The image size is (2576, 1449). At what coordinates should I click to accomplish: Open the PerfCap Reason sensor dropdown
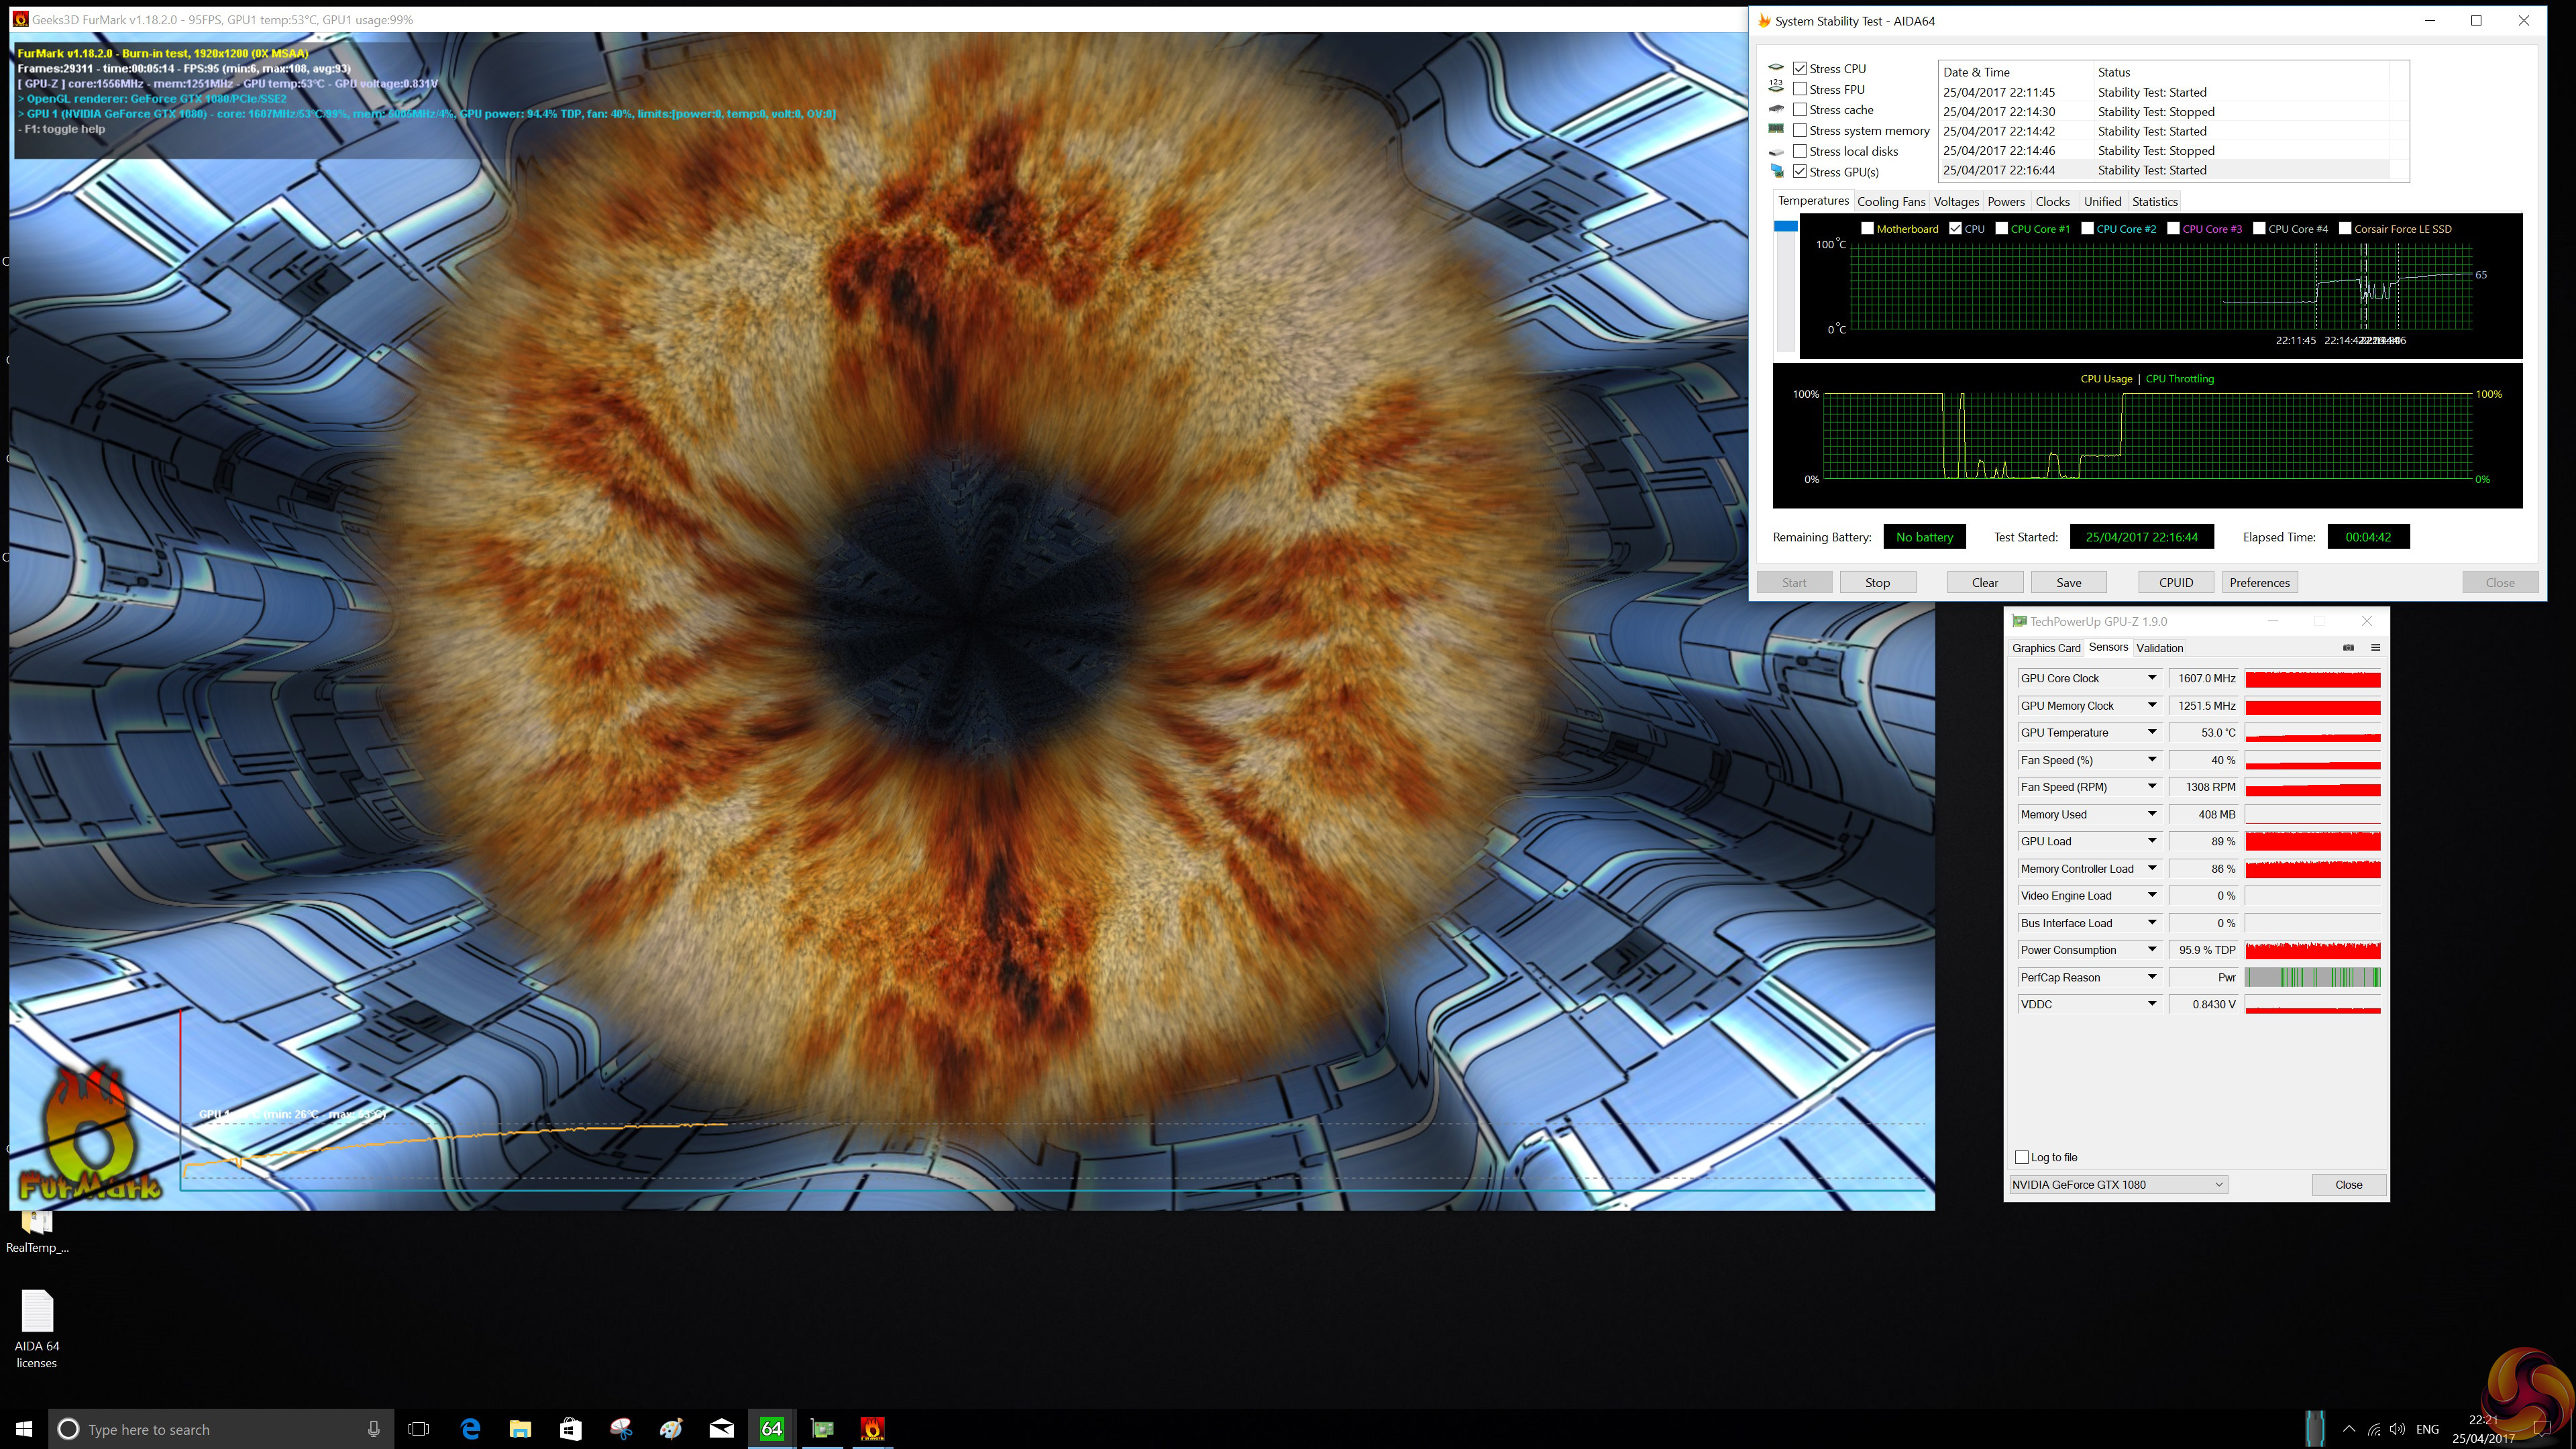(2152, 977)
